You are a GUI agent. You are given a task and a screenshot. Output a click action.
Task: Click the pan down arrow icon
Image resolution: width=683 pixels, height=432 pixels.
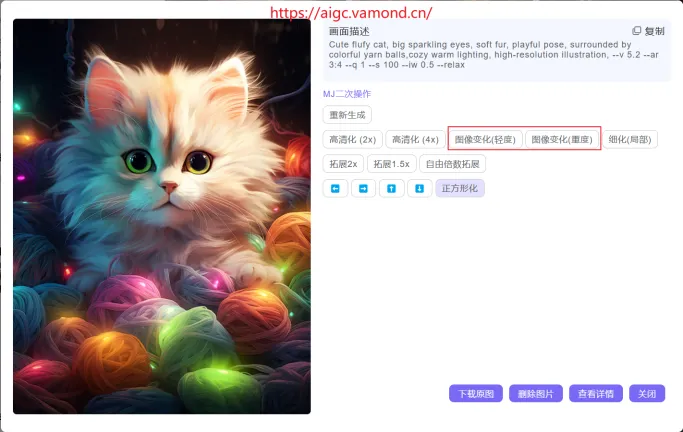pyautogui.click(x=419, y=189)
